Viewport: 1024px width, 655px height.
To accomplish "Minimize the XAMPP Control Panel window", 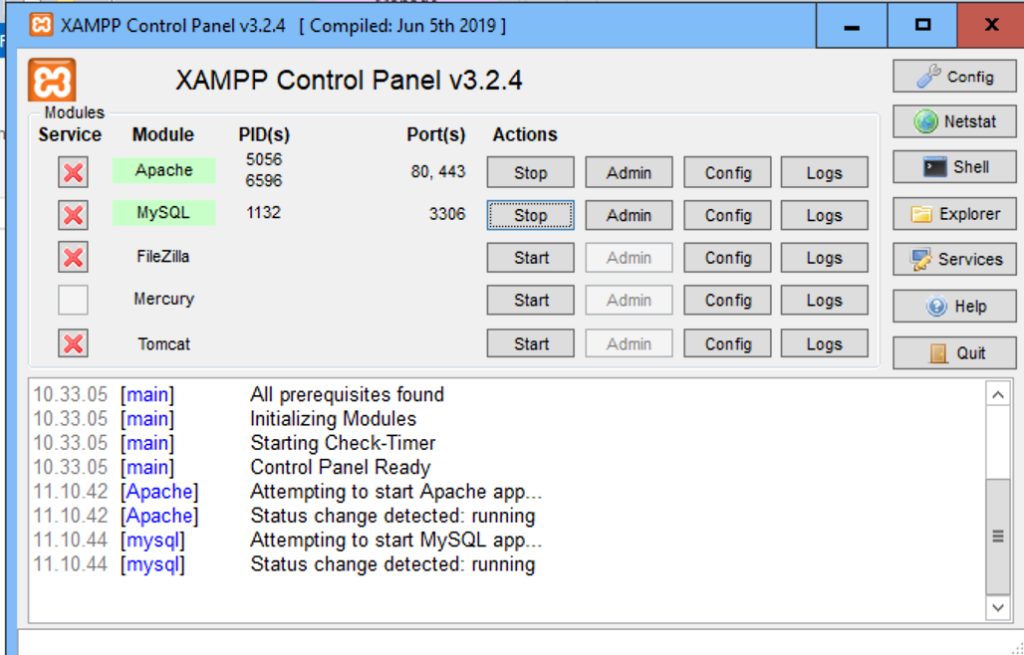I will pyautogui.click(x=852, y=25).
